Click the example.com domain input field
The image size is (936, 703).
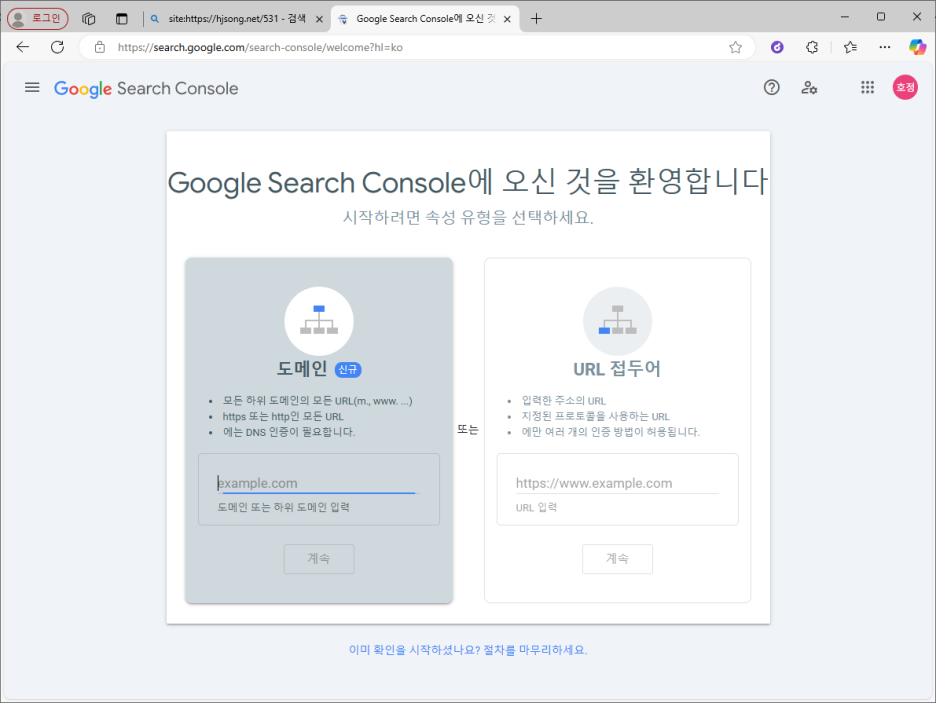click(319, 483)
